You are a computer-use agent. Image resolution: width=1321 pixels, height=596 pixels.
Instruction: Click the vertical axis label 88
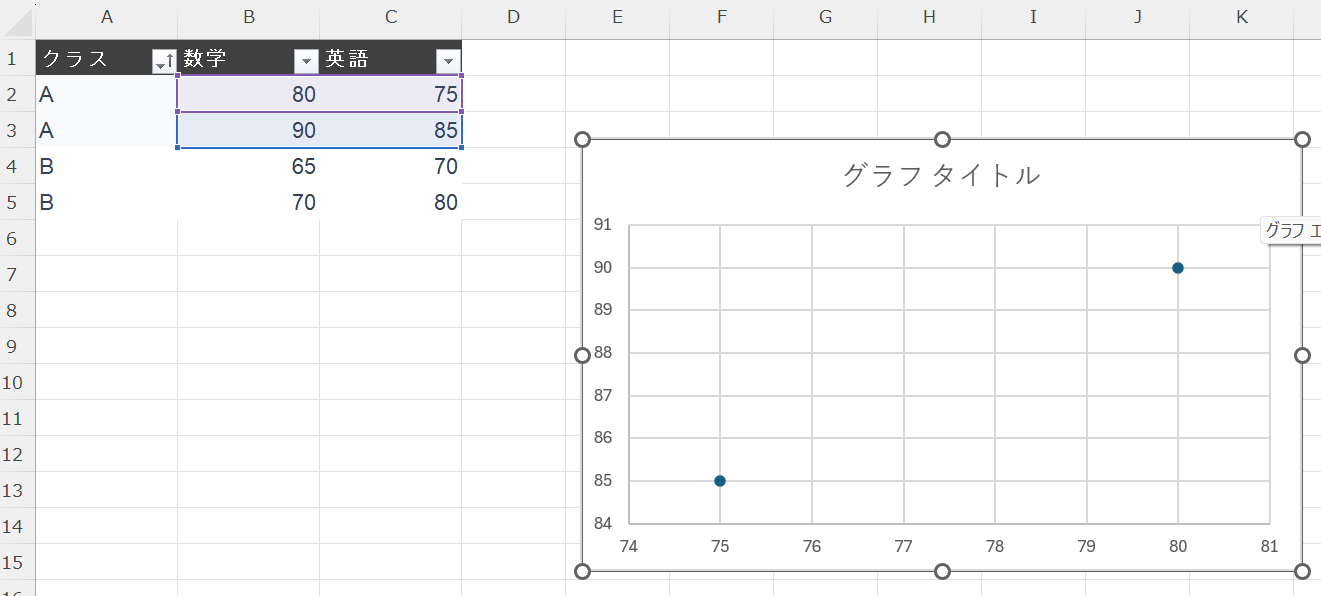pos(602,353)
